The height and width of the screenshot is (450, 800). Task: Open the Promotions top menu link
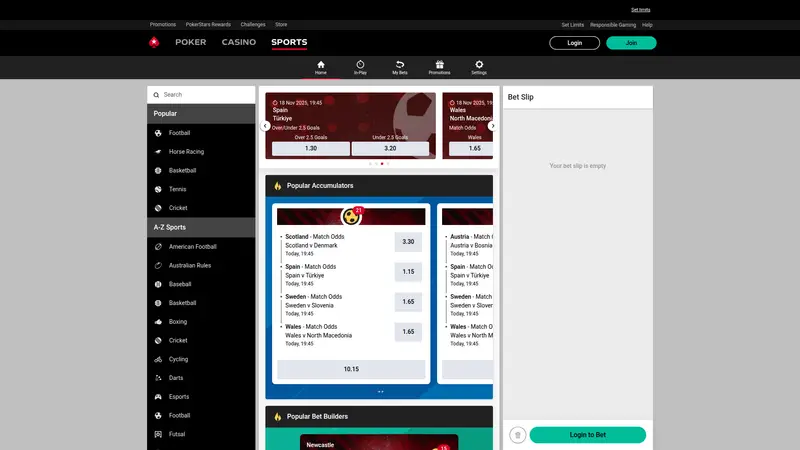point(163,24)
